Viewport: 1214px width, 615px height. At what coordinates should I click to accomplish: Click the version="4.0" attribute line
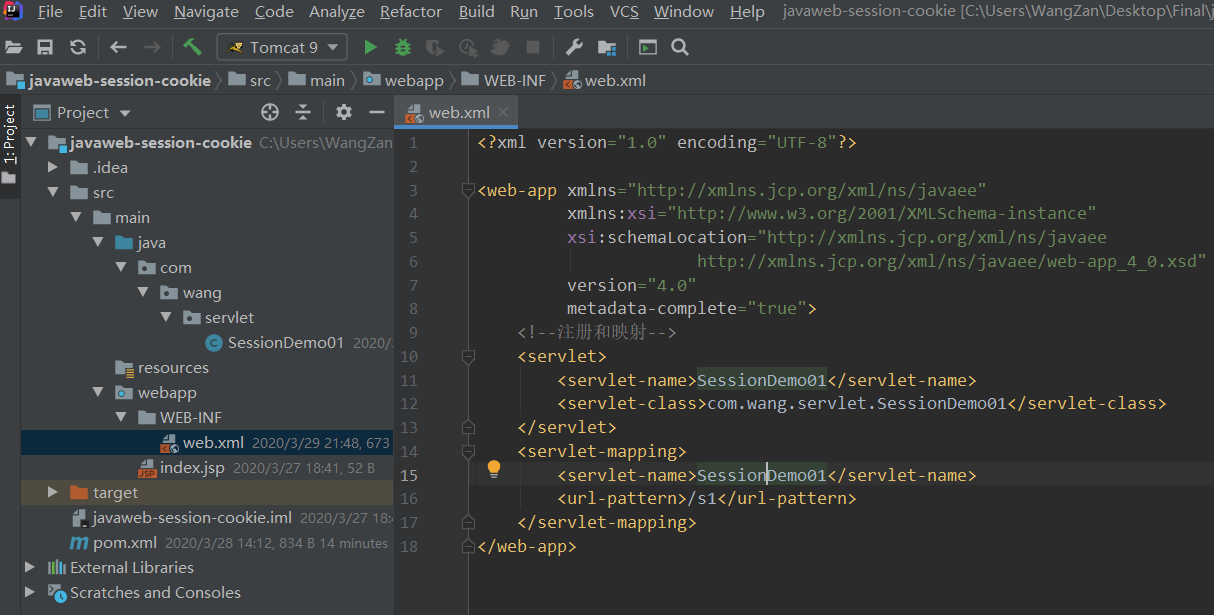631,285
